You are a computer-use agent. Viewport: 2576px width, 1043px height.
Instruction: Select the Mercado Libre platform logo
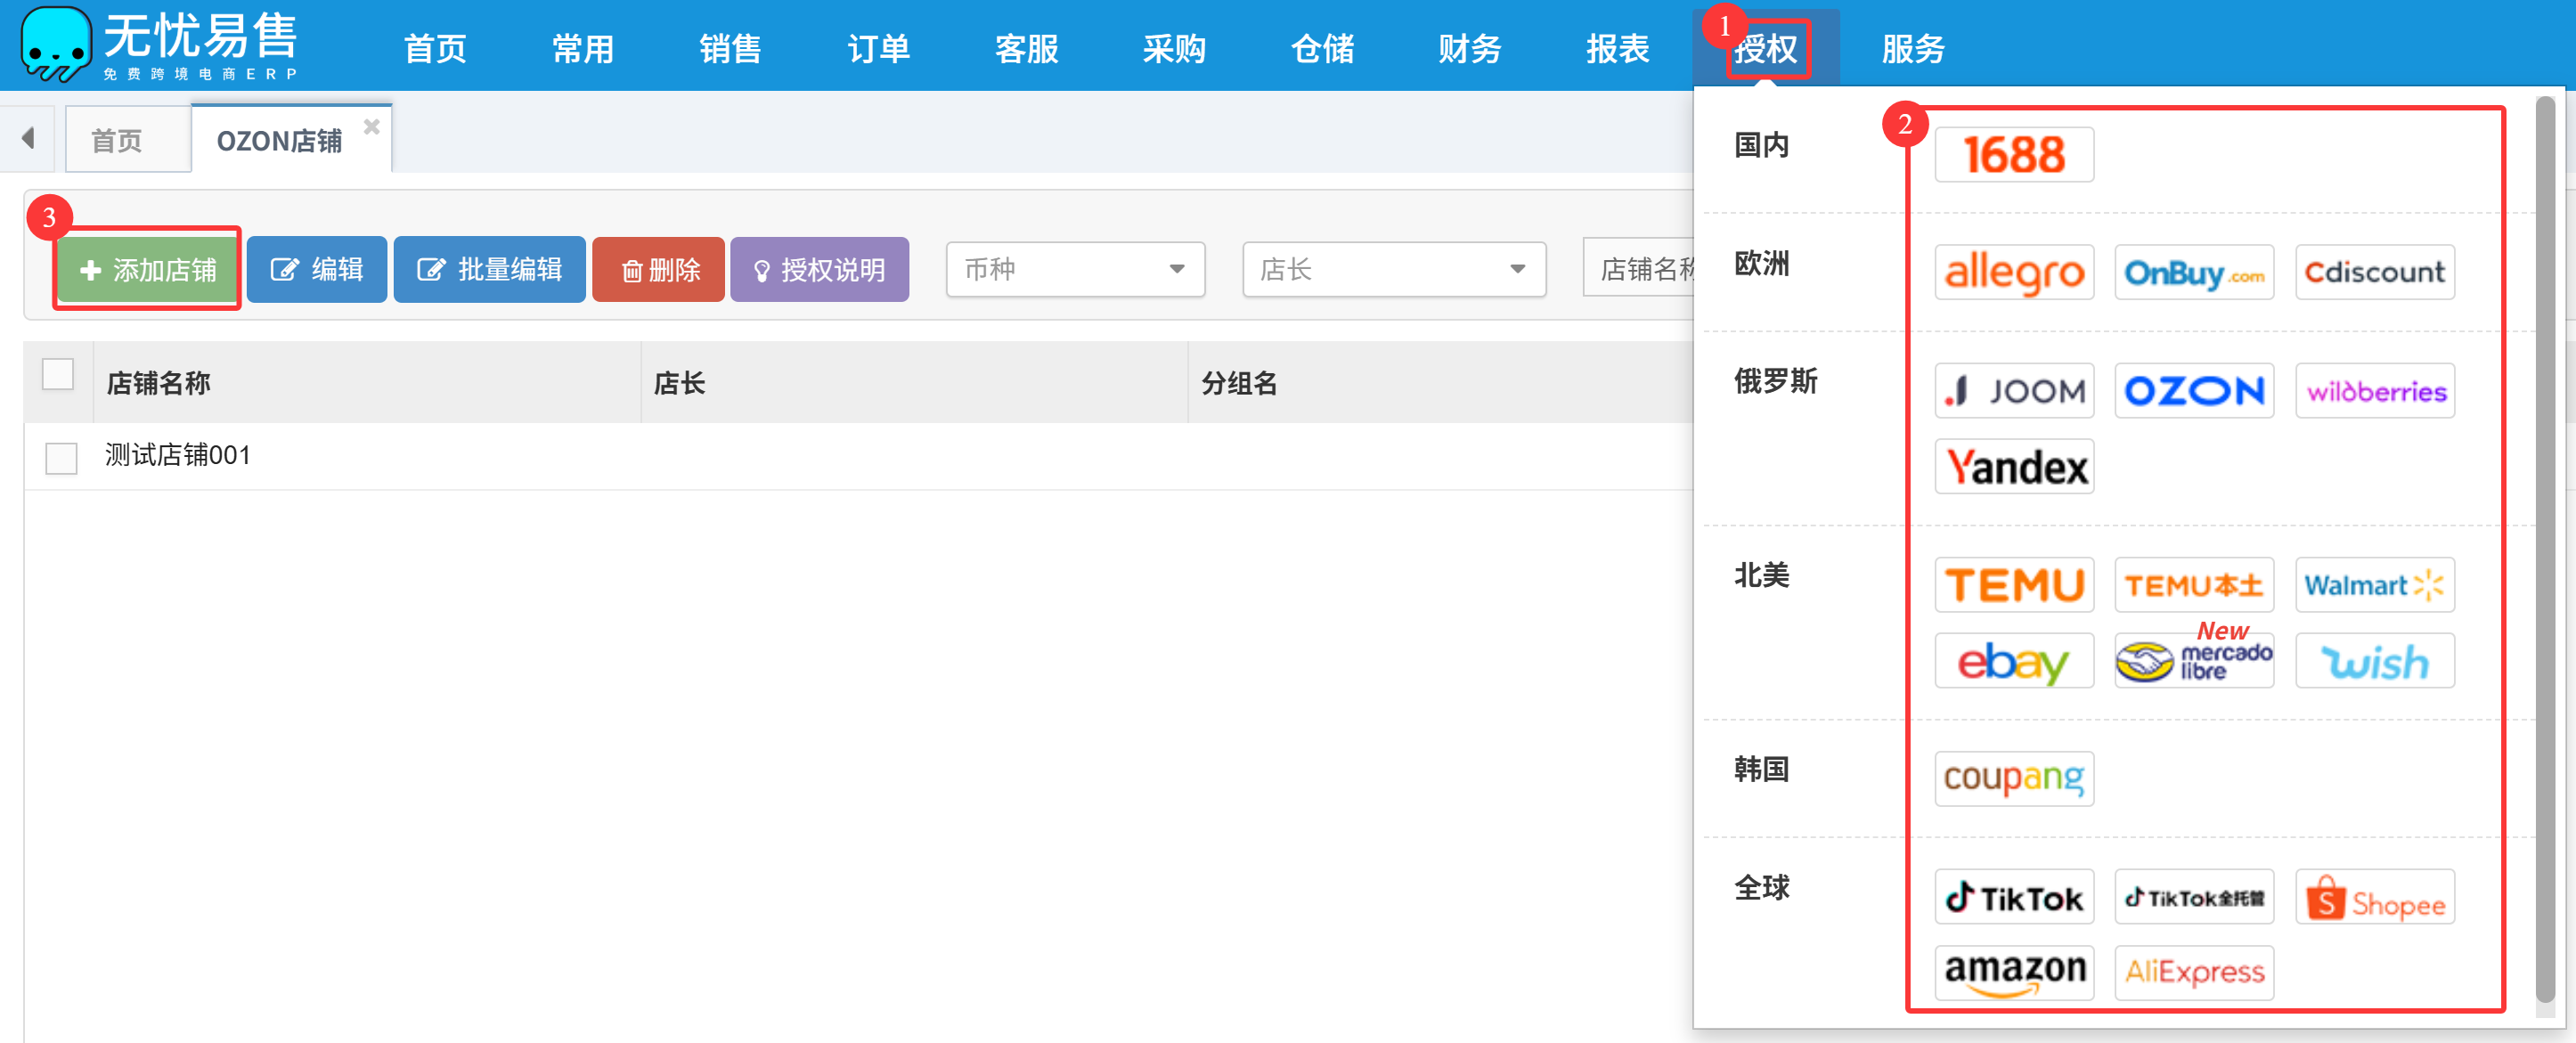point(2194,660)
